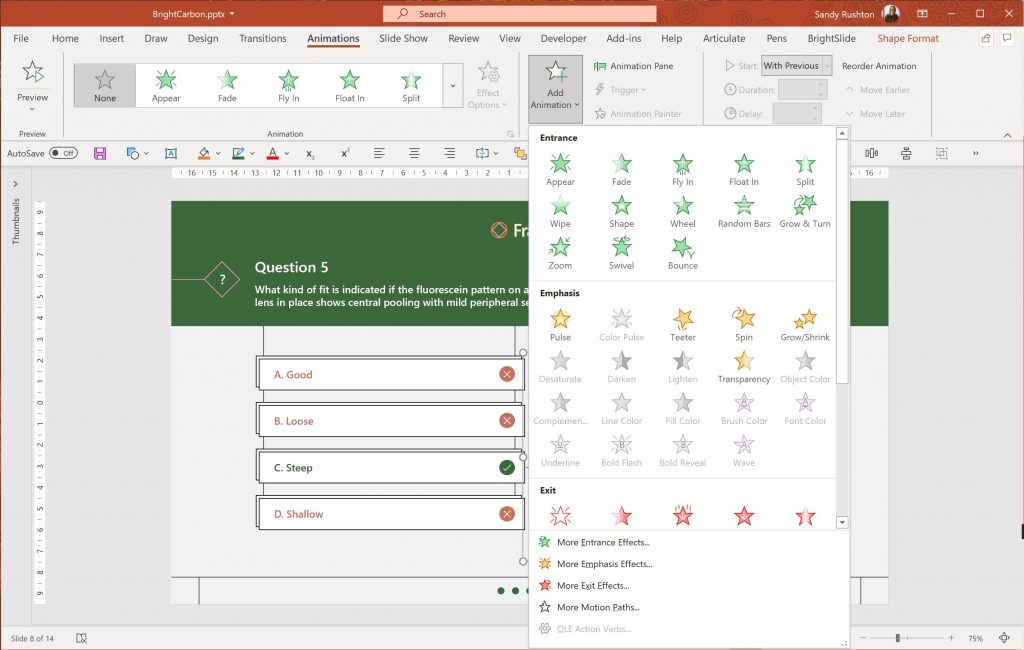Open the Effect Options dropdown
This screenshot has width=1024, height=650.
click(488, 85)
